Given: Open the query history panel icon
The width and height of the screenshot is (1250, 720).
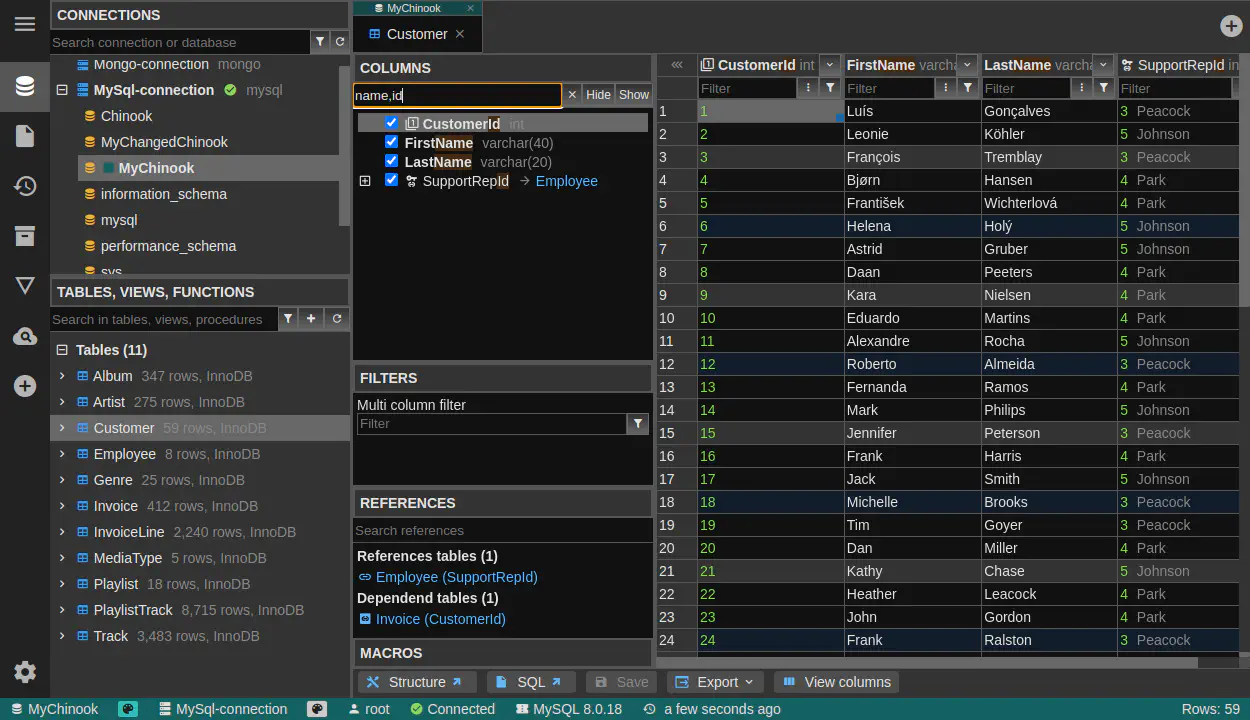Looking at the screenshot, I should coord(25,186).
